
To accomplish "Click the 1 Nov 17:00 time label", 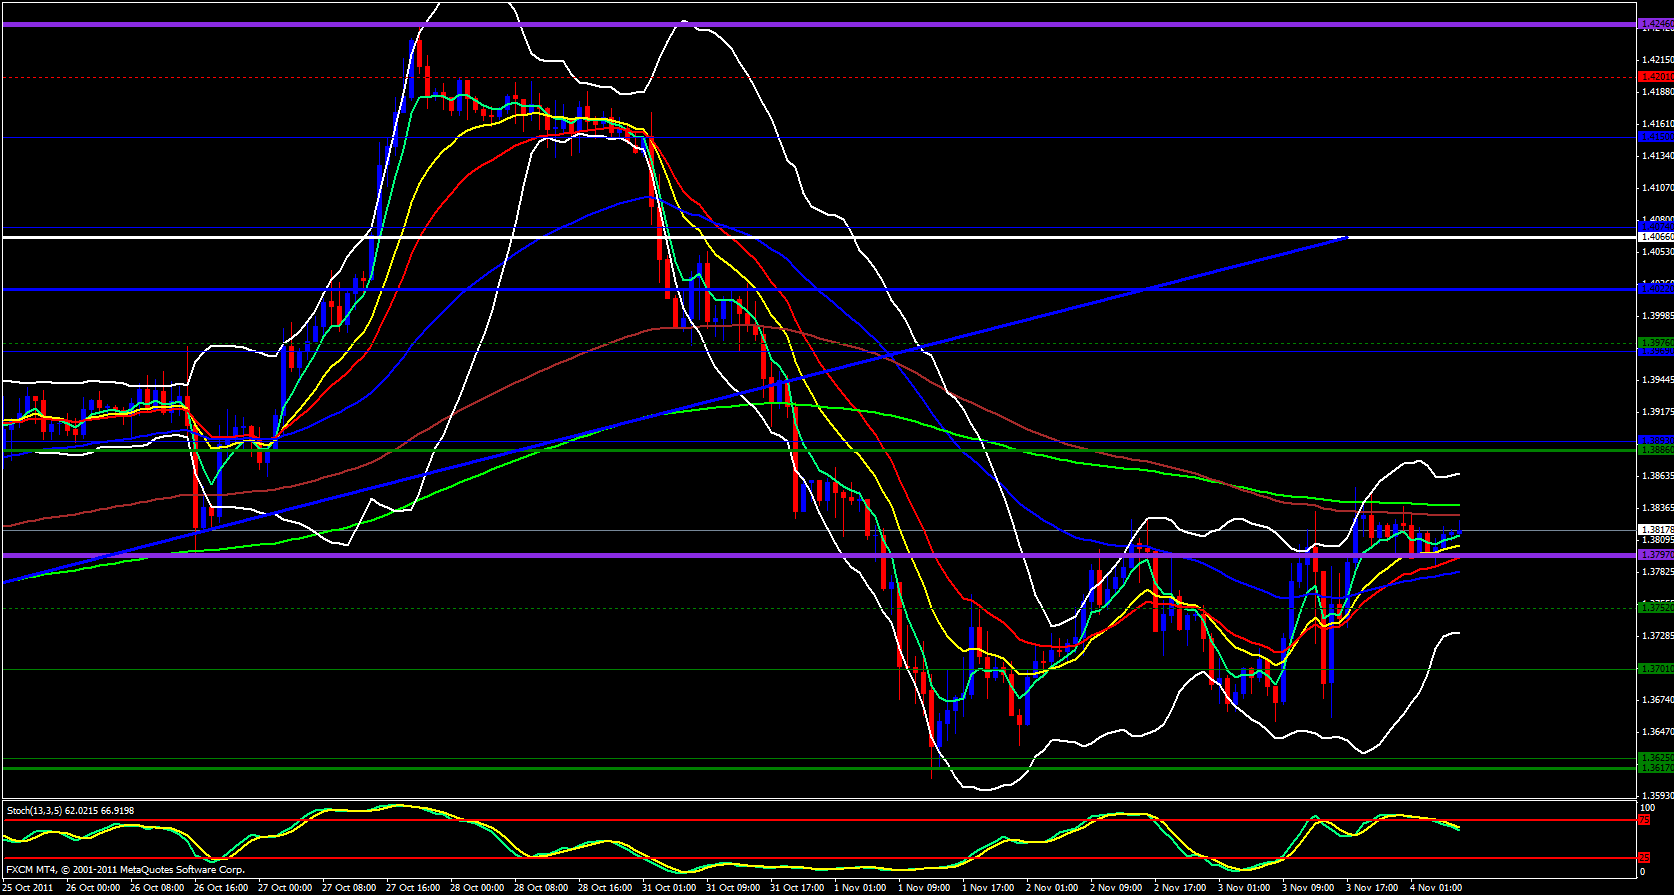I will point(988,887).
